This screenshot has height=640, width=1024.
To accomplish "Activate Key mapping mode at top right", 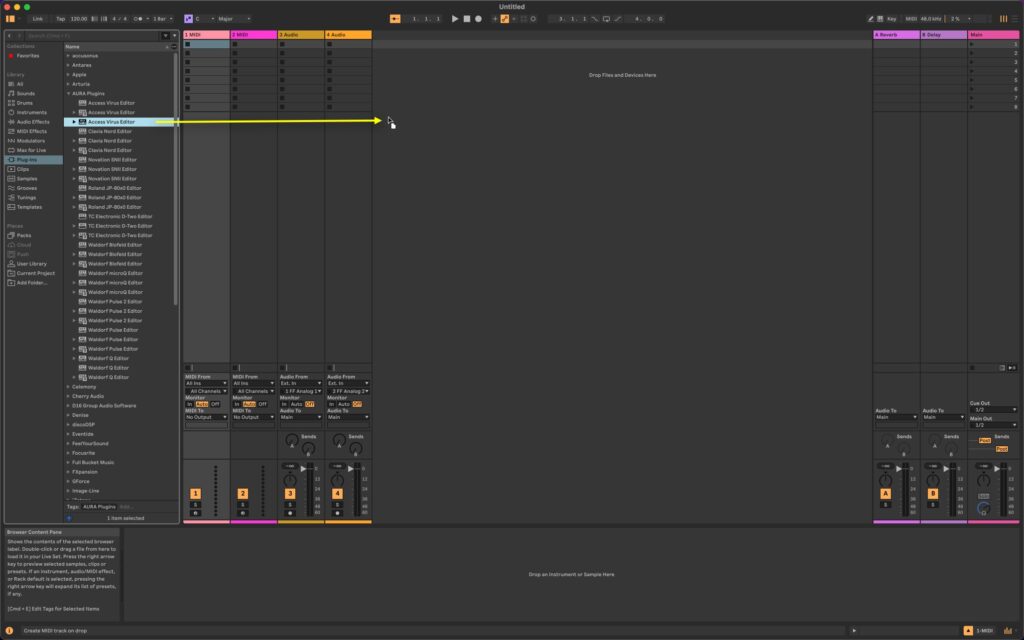I will pos(894,18).
